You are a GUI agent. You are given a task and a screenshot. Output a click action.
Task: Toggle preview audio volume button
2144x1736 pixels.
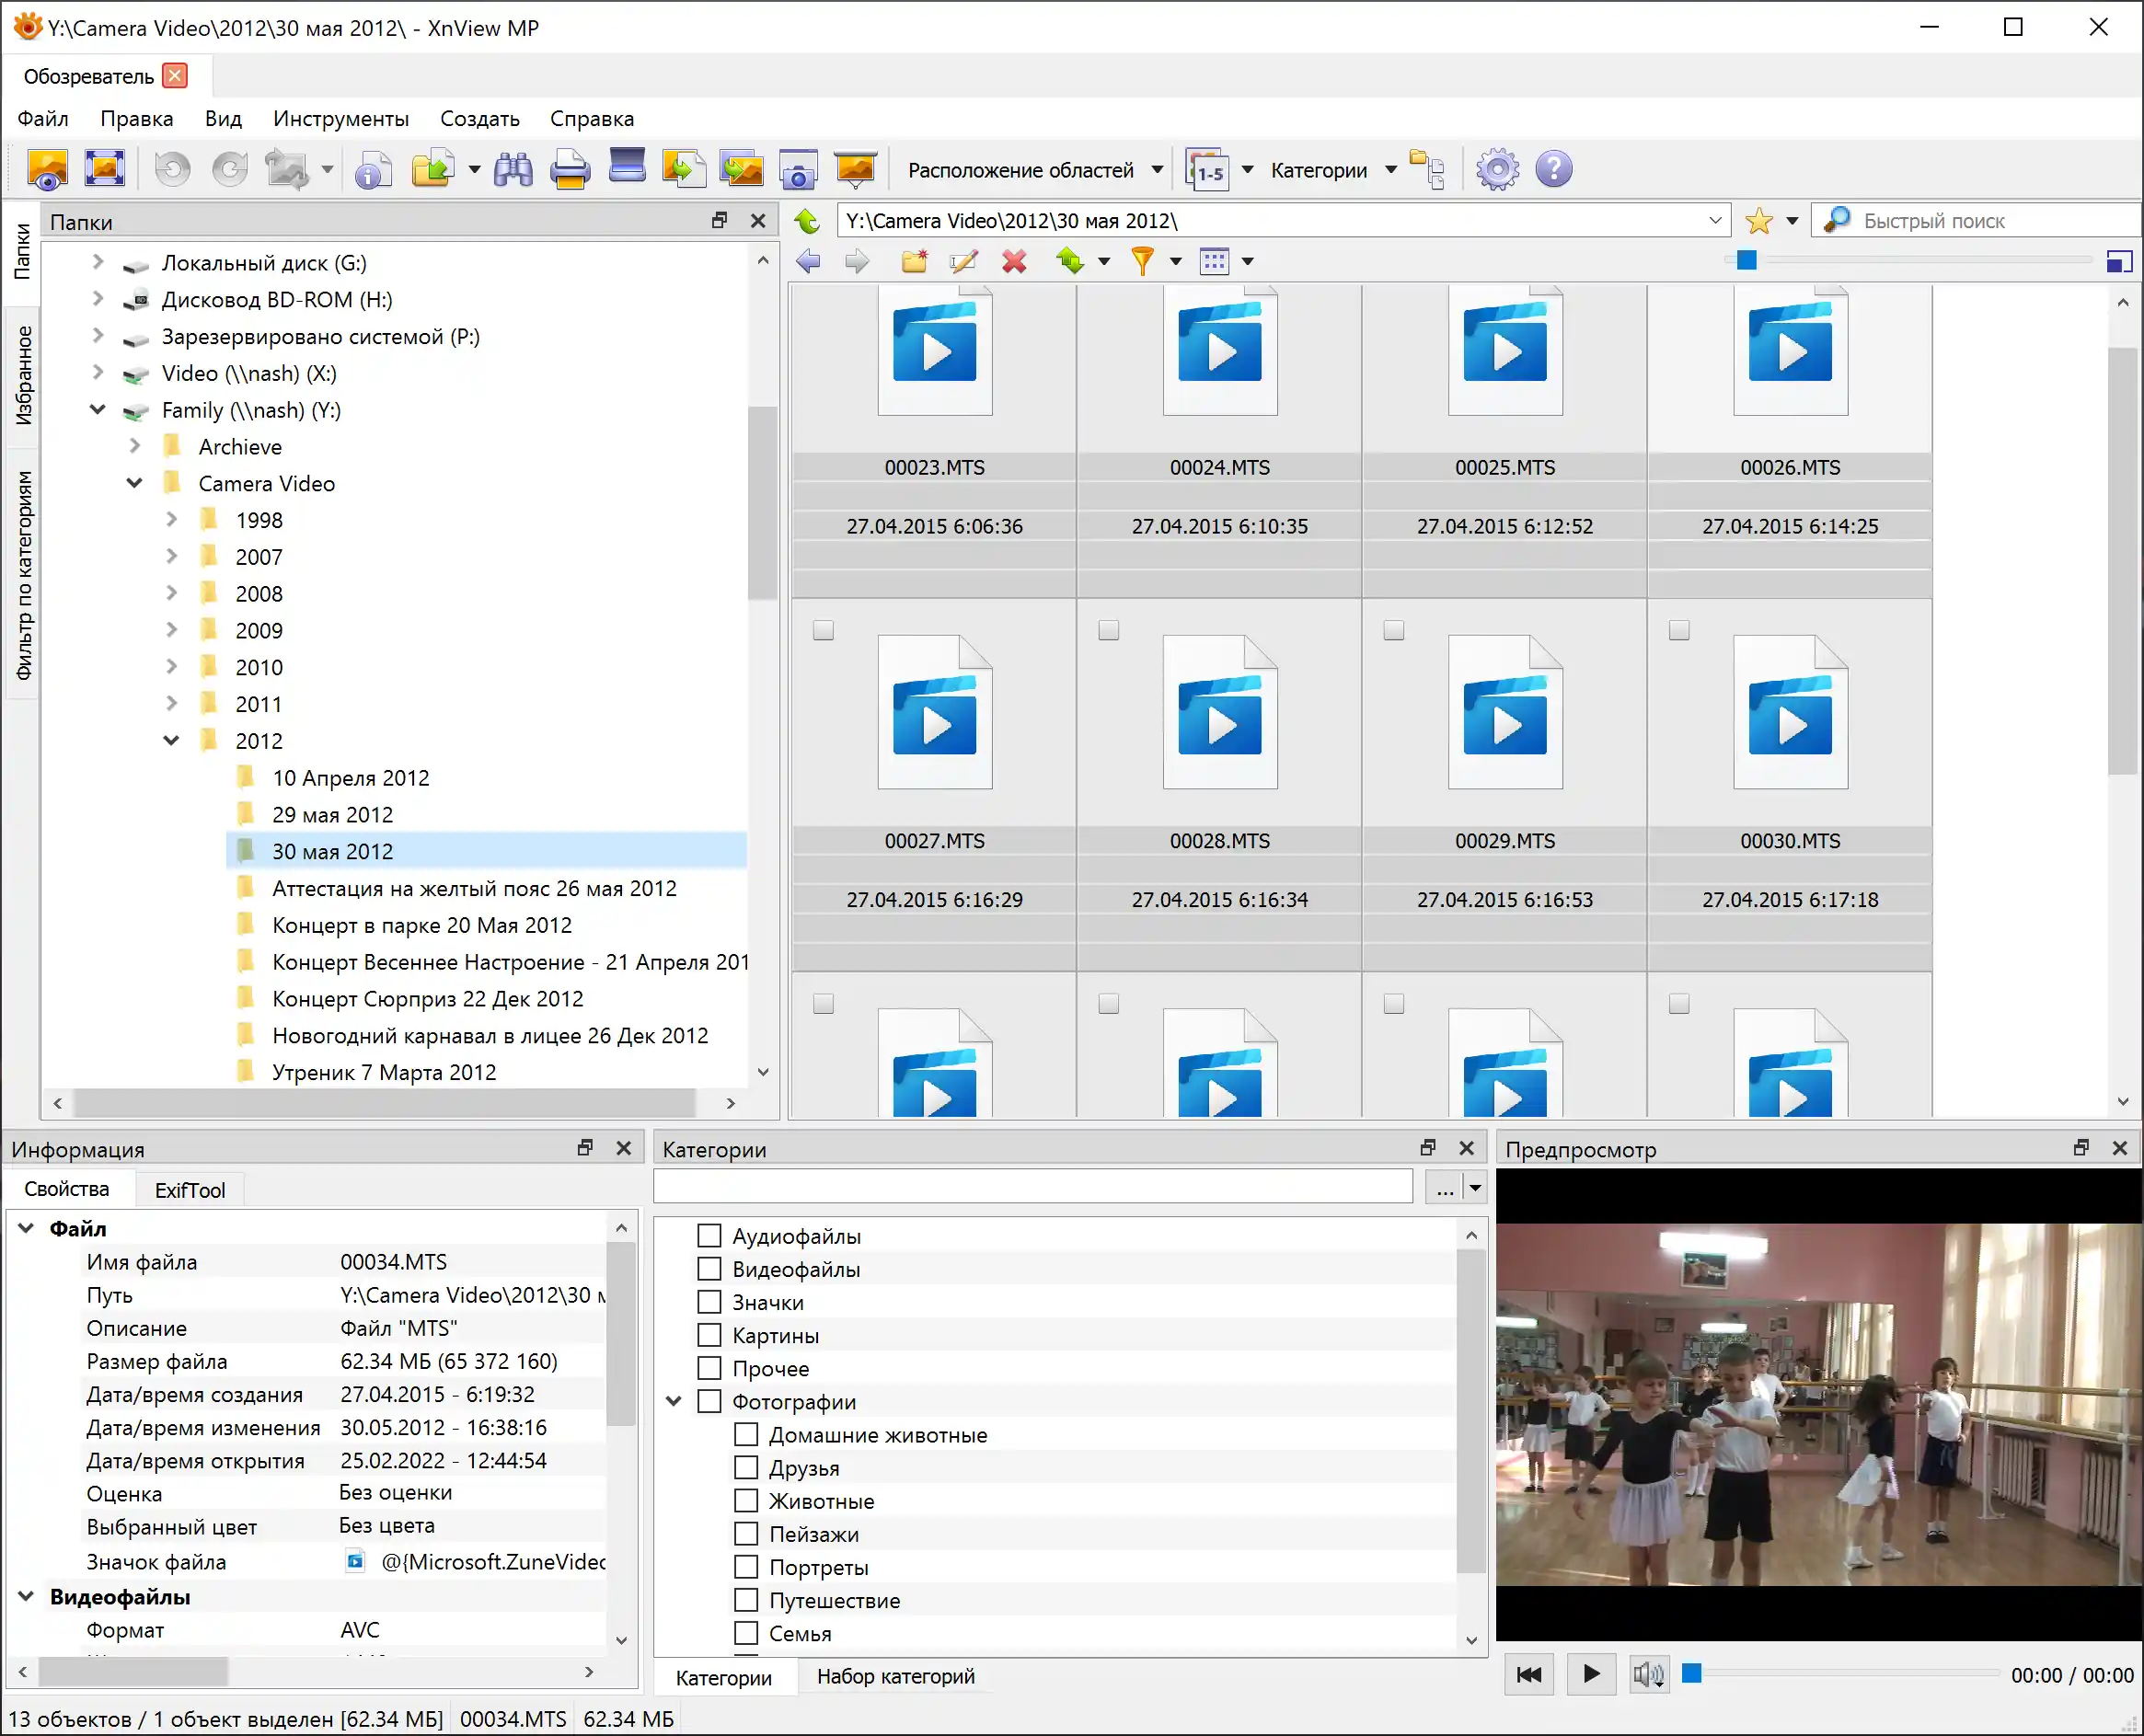[1647, 1674]
